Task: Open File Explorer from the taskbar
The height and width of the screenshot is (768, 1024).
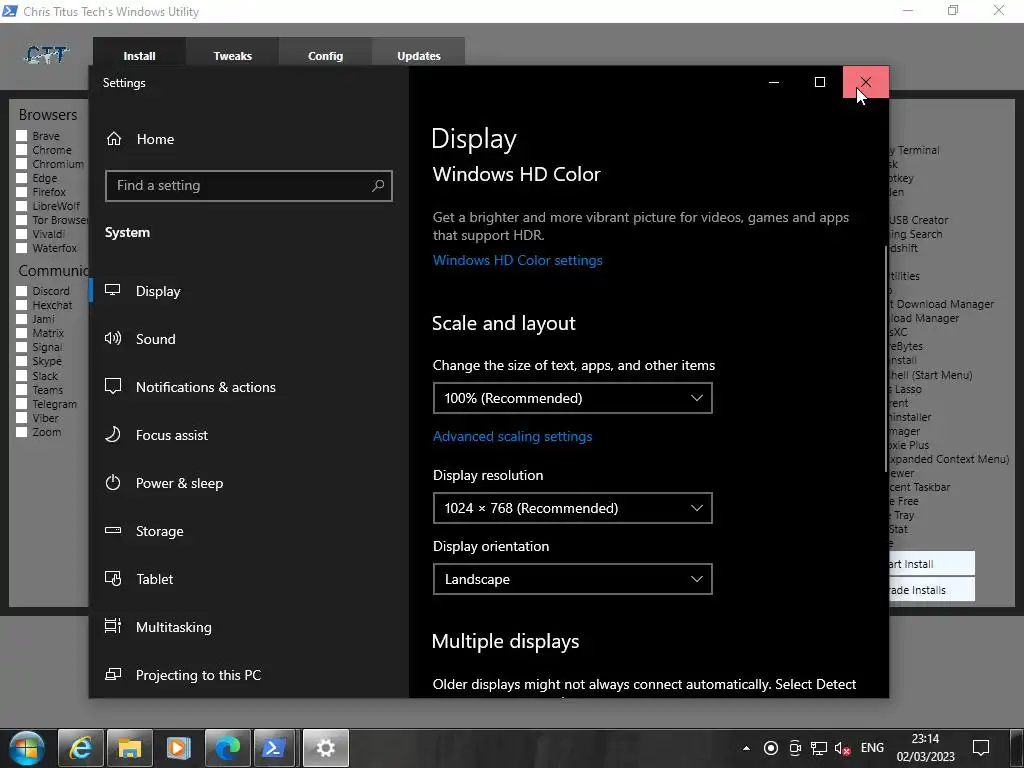Action: 129,748
